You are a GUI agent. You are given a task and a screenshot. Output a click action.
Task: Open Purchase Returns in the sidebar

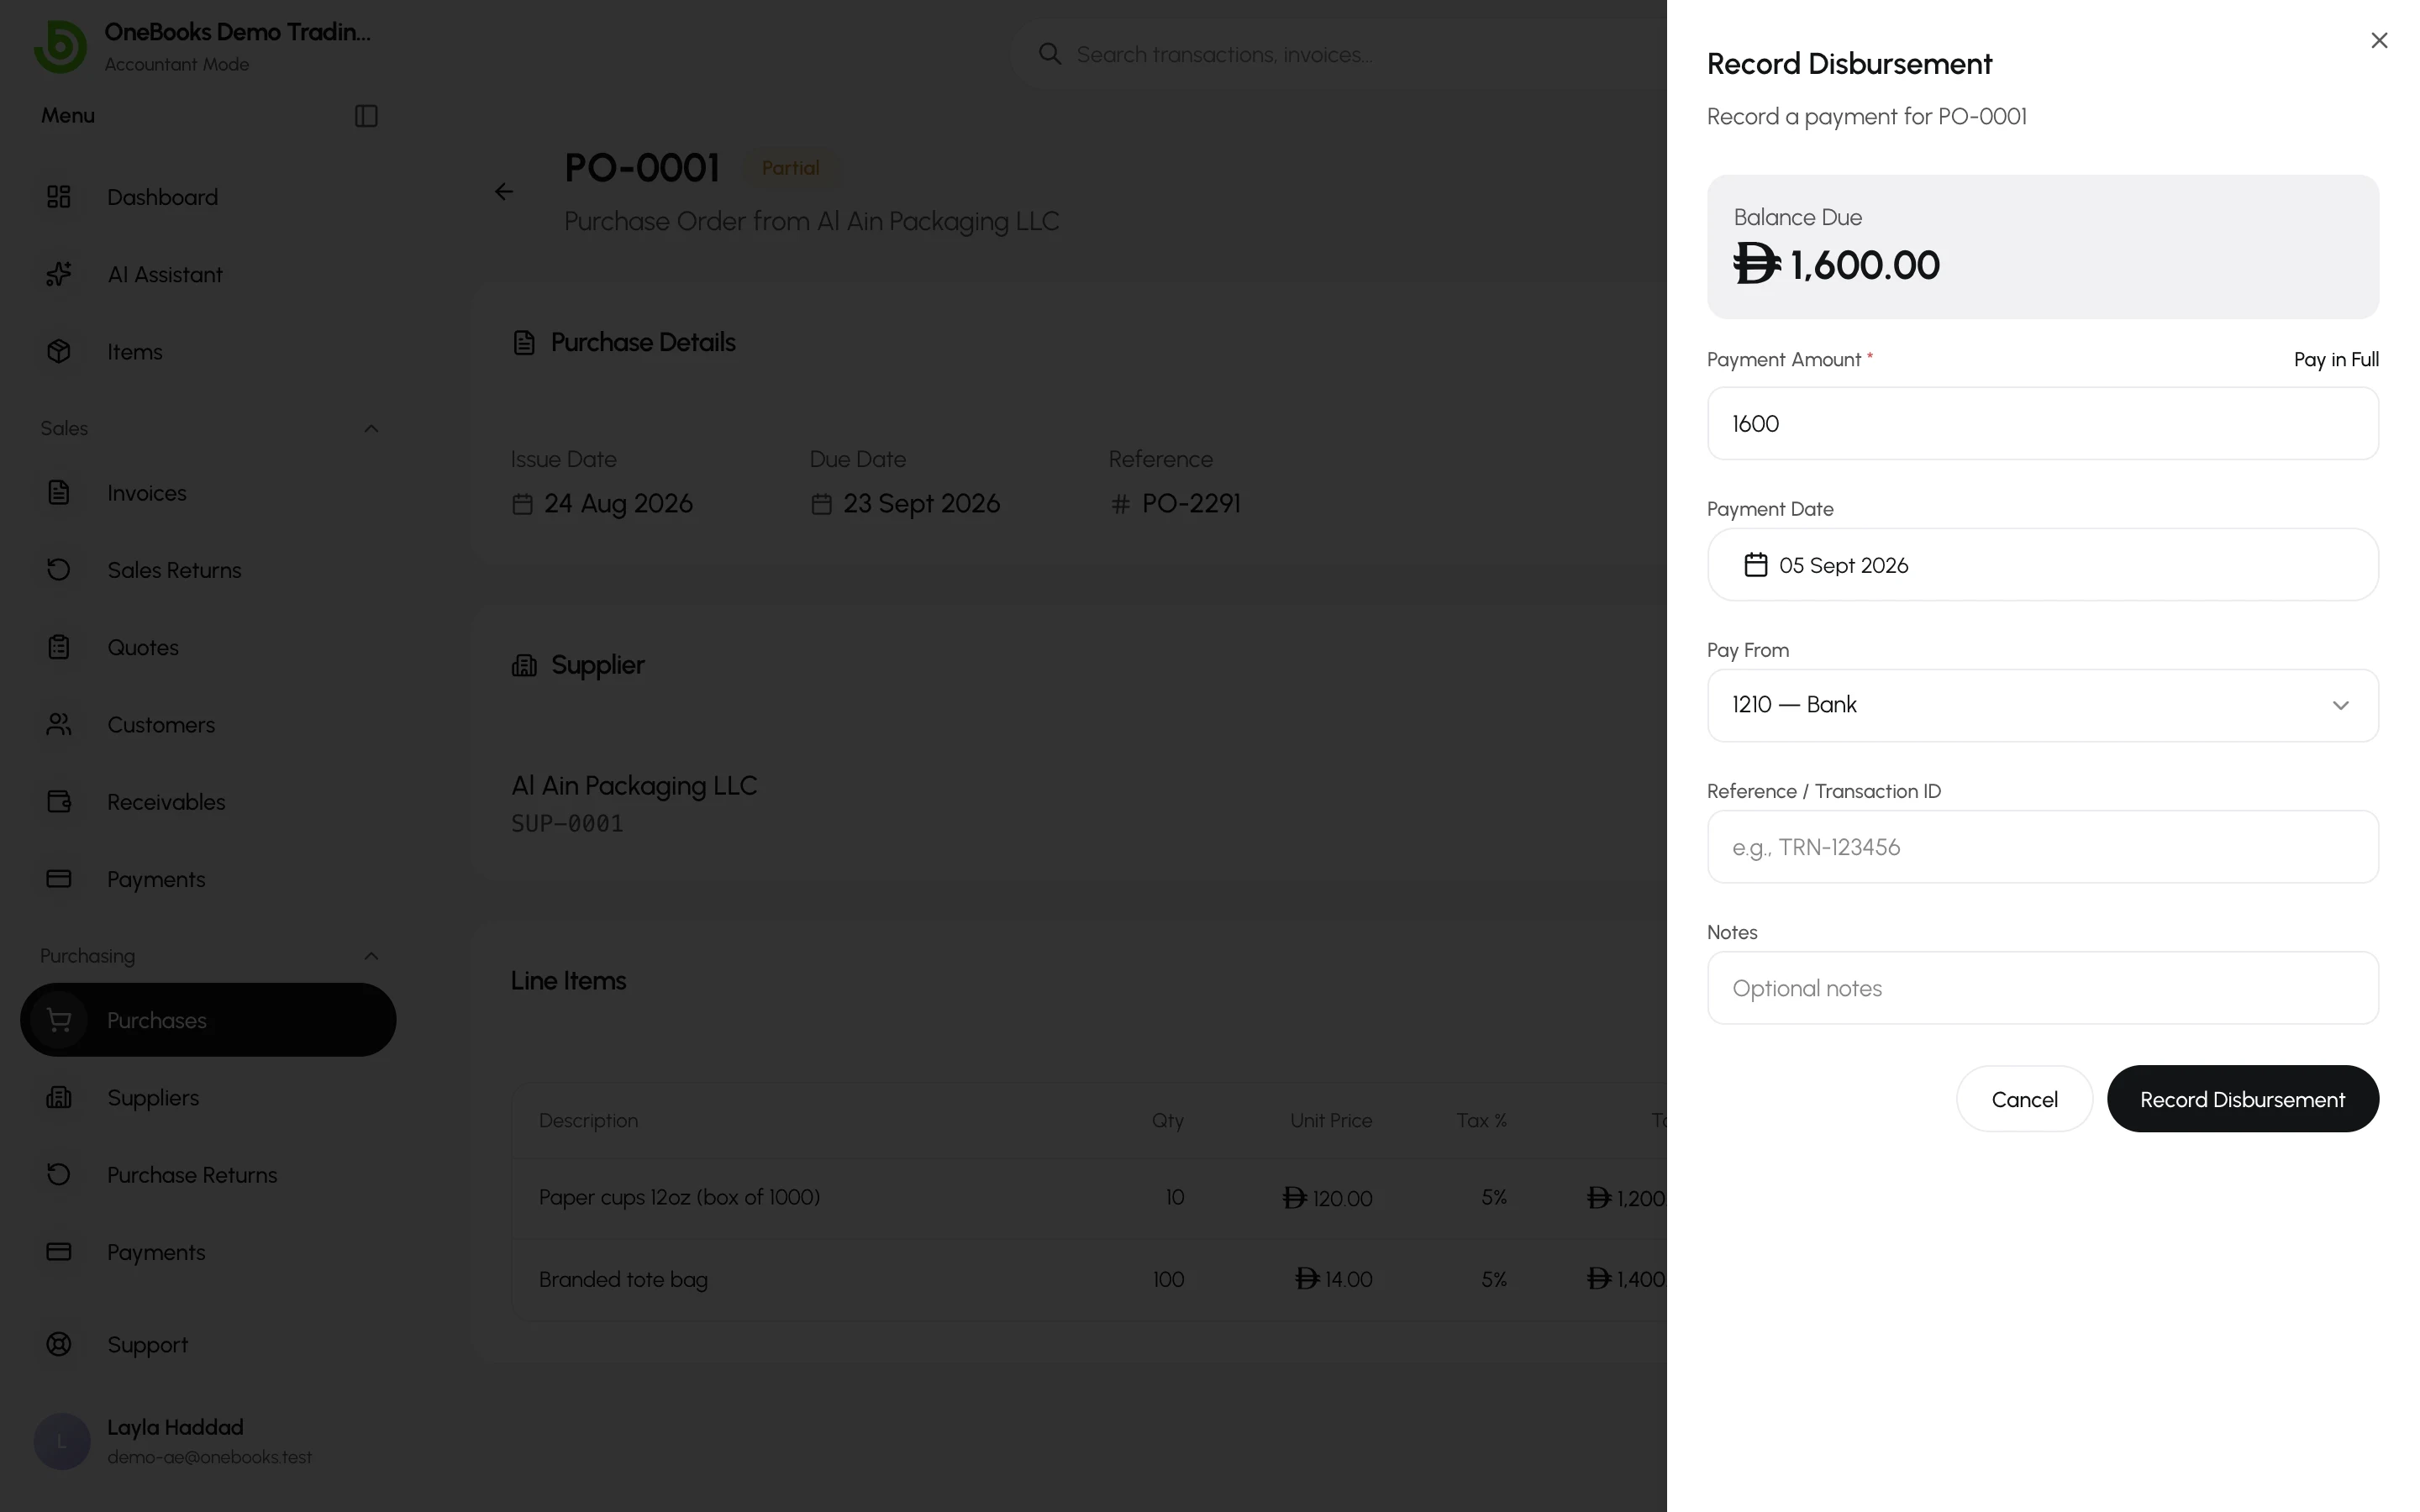pyautogui.click(x=208, y=1175)
